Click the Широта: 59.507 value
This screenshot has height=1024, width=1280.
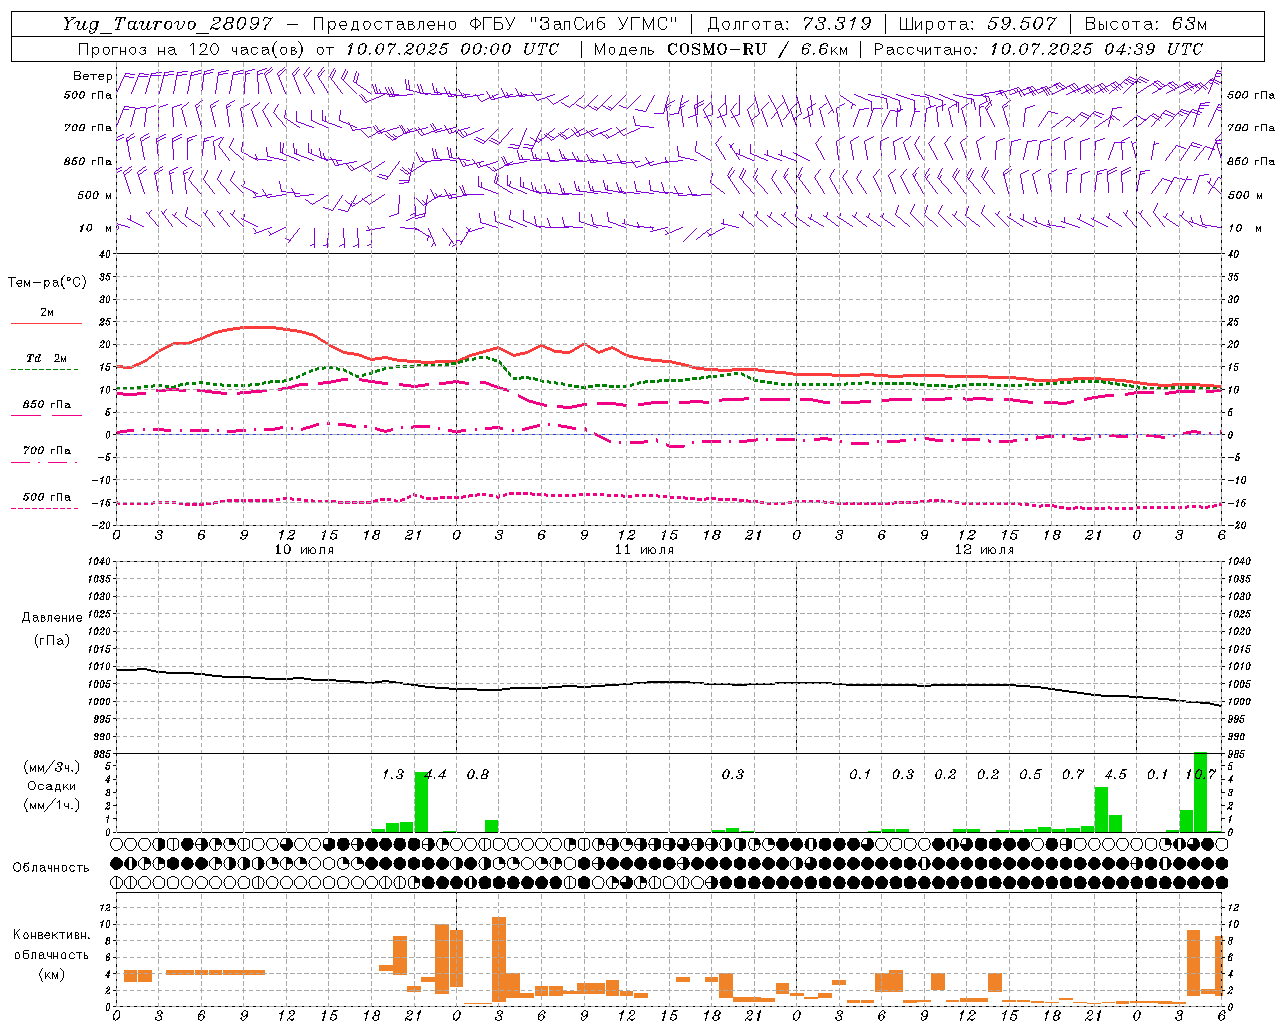pos(977,24)
